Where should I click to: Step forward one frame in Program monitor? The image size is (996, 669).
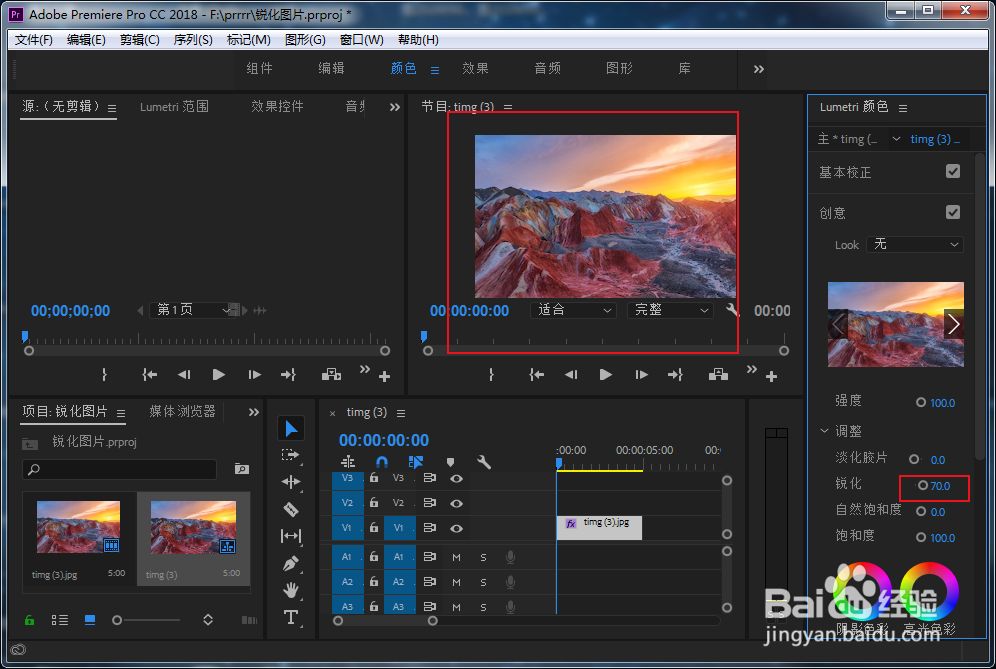point(642,374)
